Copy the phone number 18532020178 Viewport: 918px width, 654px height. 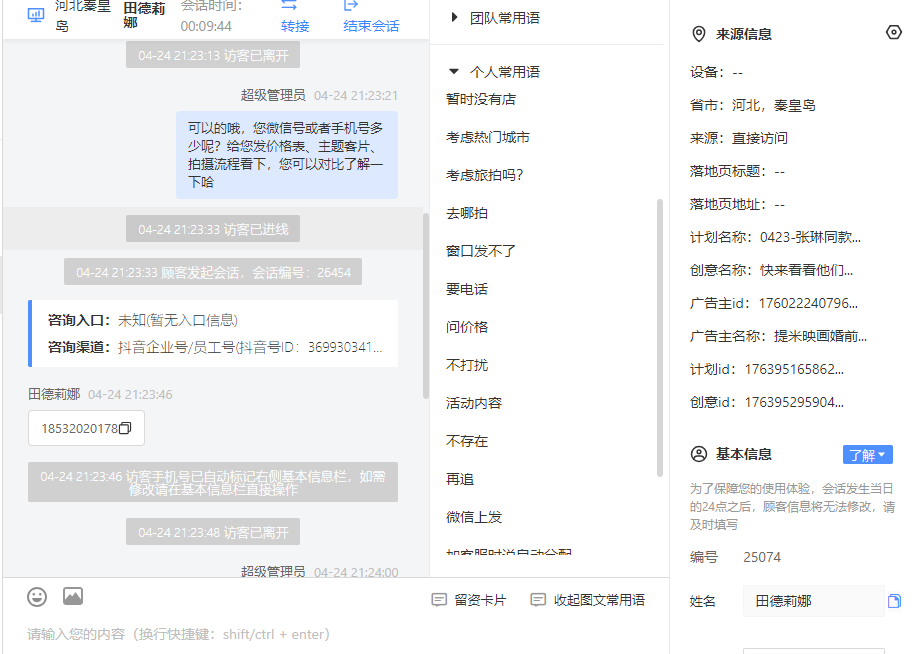[125, 429]
